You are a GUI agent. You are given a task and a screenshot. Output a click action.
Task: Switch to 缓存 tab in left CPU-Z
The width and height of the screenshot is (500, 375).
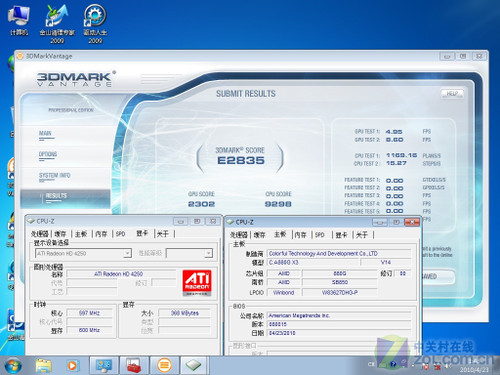point(60,234)
